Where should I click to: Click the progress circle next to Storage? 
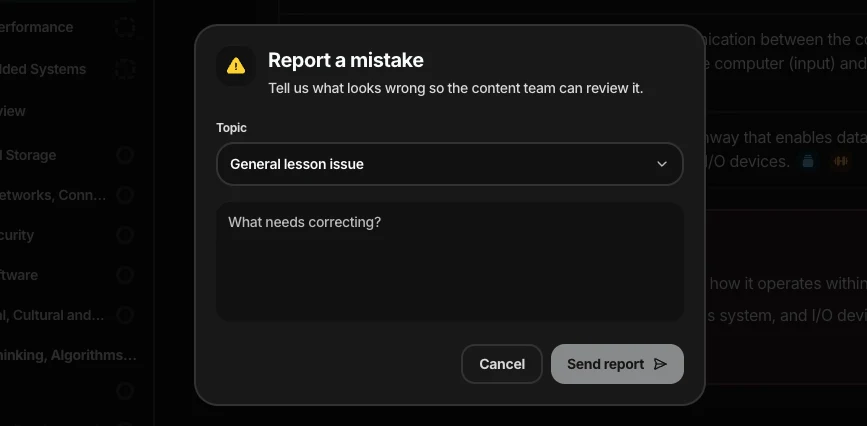125,155
